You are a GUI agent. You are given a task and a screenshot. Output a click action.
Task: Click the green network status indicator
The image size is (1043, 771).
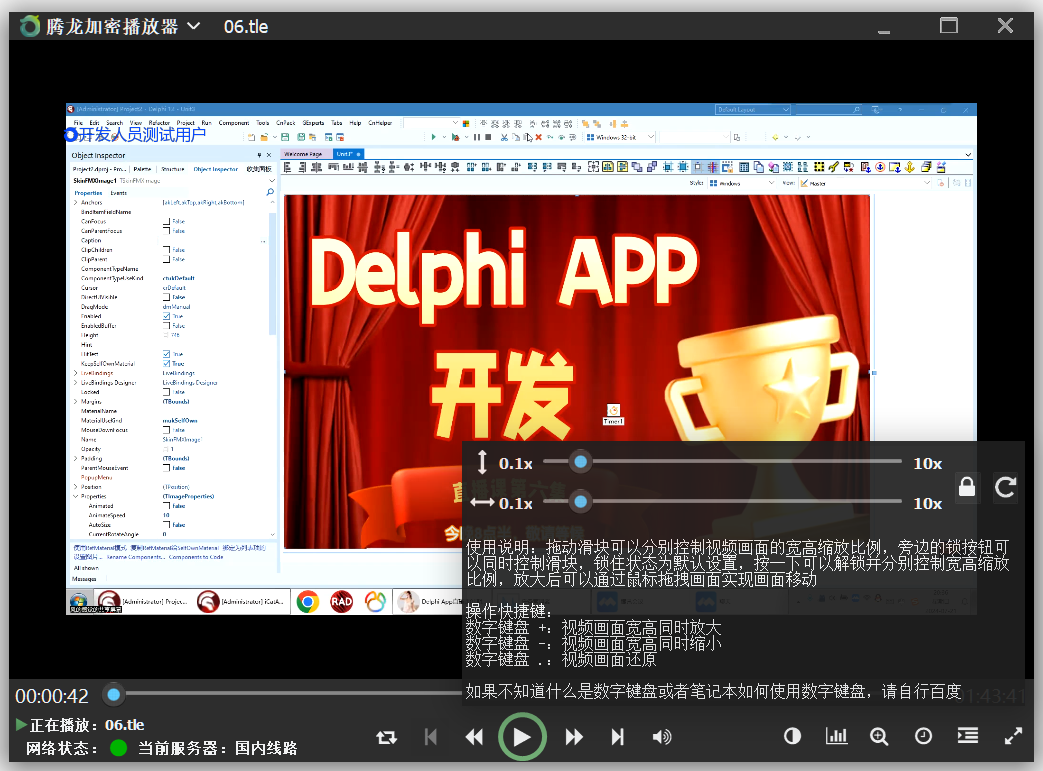[118, 748]
